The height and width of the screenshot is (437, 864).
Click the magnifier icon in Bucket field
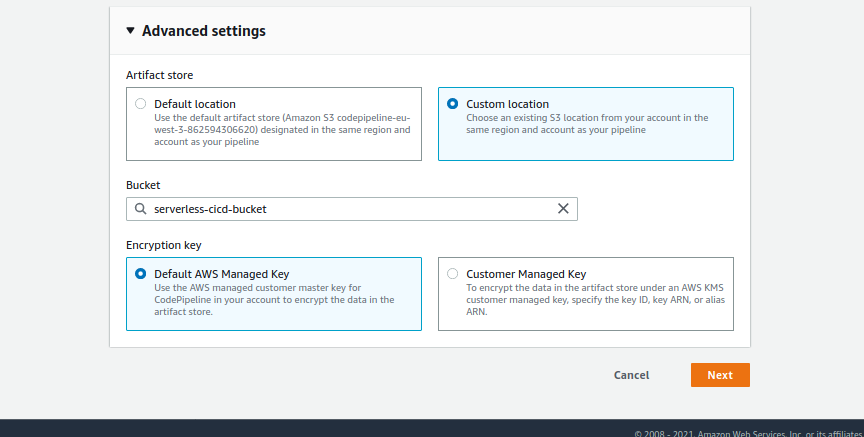pos(140,209)
